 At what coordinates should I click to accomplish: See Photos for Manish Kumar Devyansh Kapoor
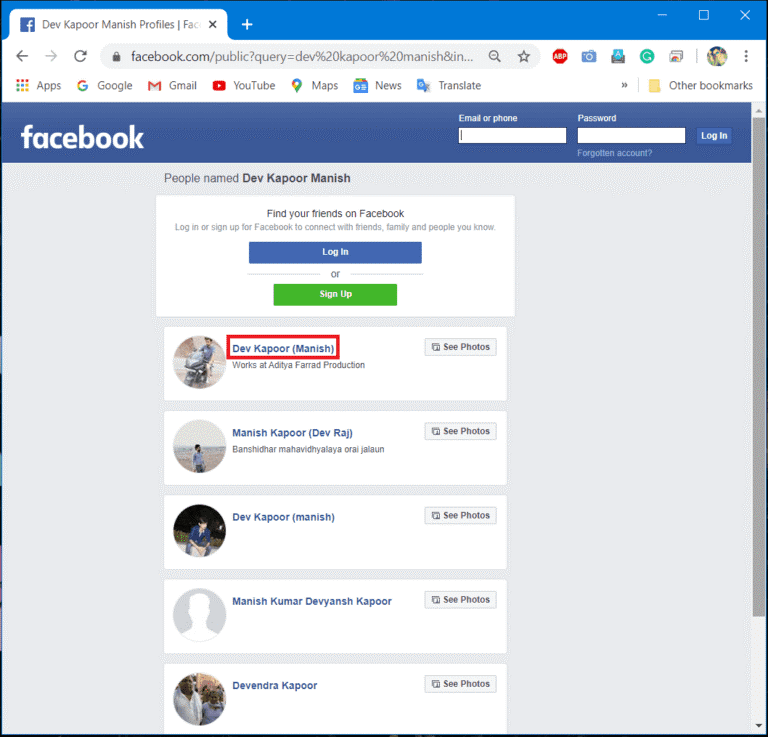(460, 600)
